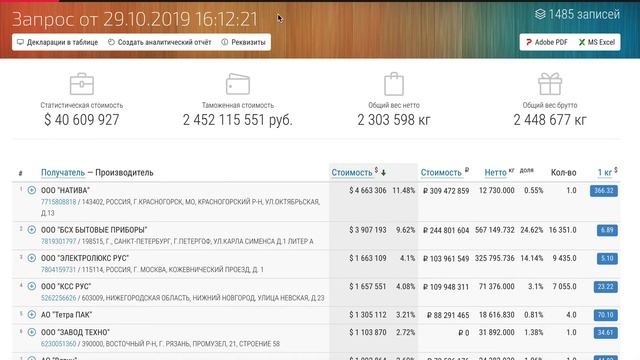Sort by Получатель column
The width and height of the screenshot is (640, 360).
pyautogui.click(x=63, y=173)
